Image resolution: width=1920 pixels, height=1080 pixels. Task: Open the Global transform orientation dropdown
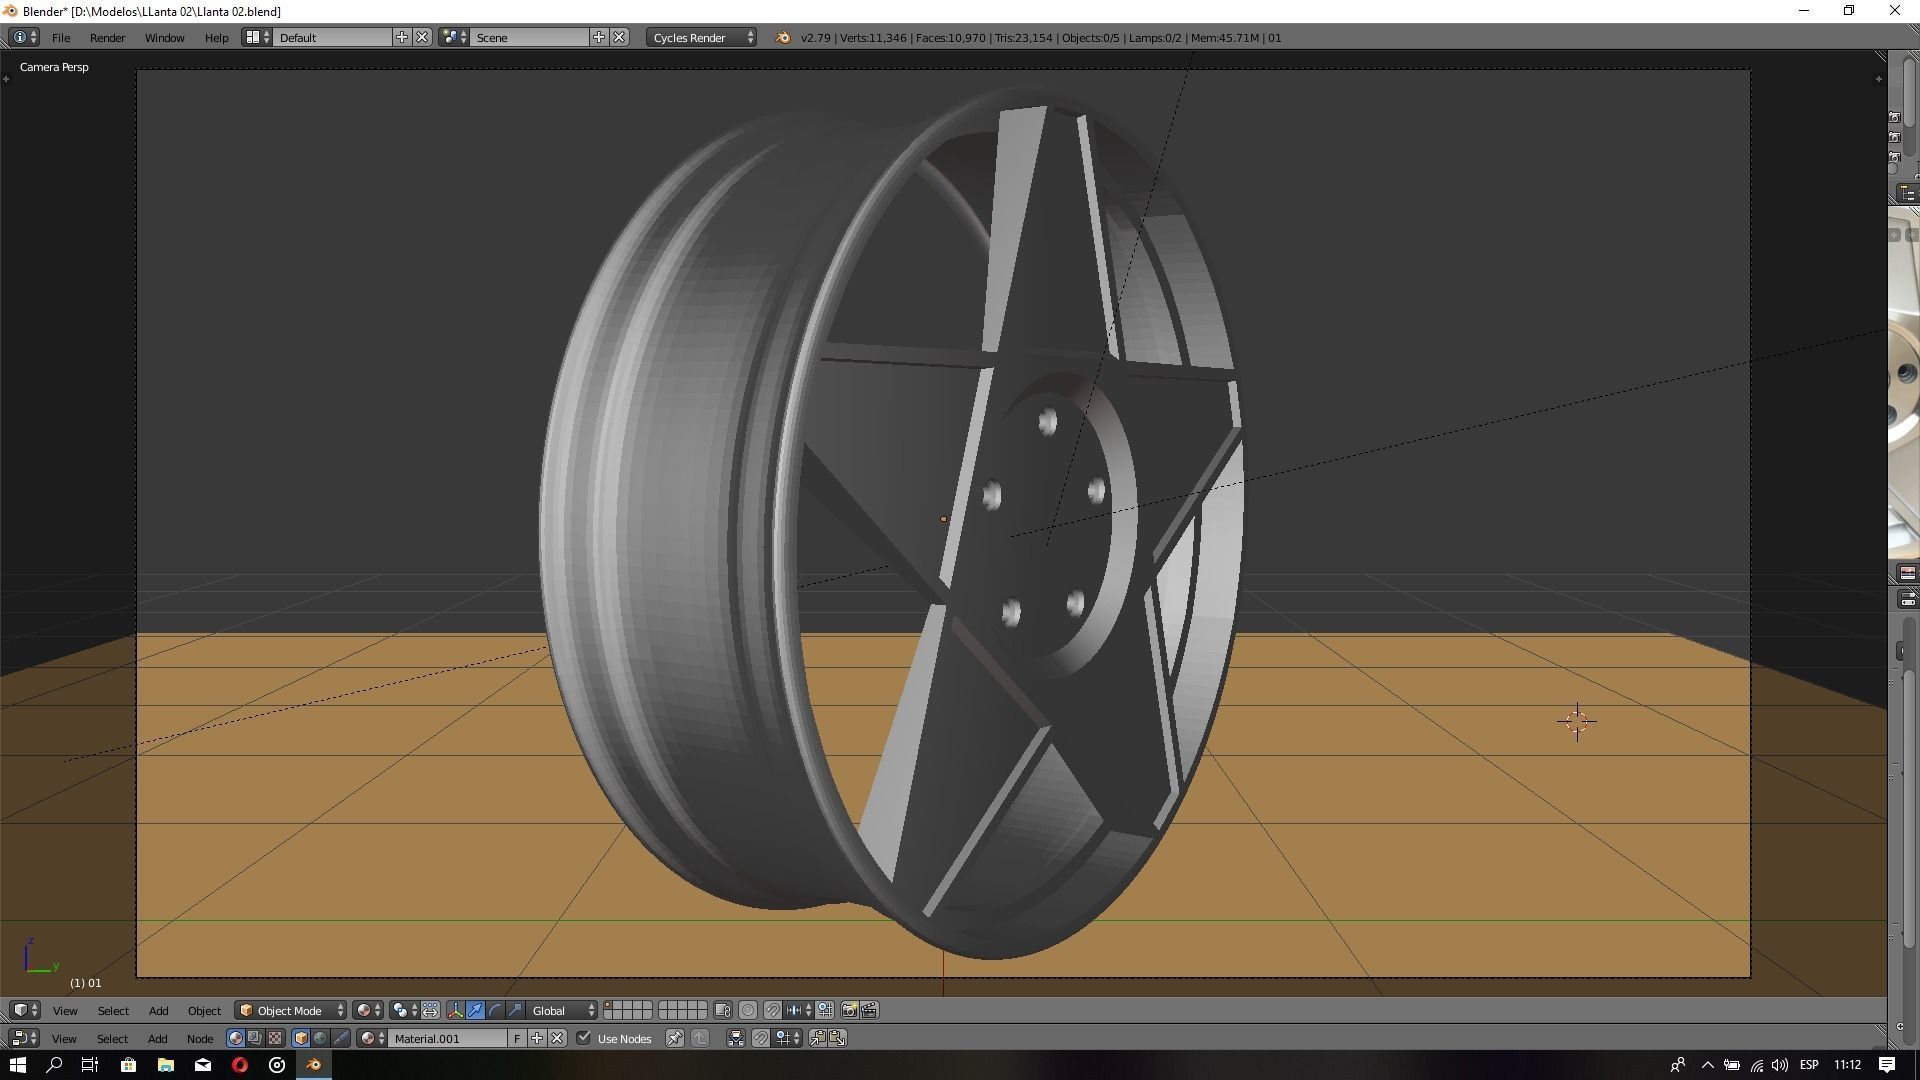(x=563, y=1010)
